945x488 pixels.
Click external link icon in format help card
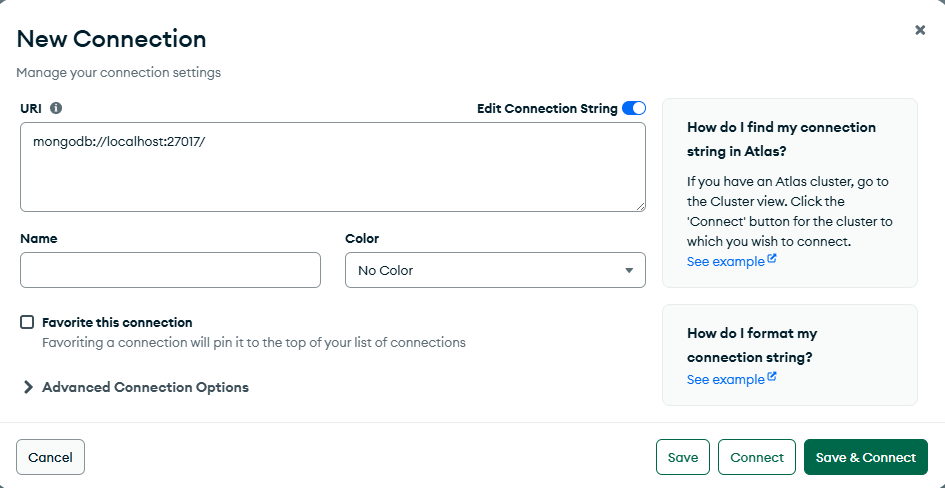pyautogui.click(x=772, y=378)
